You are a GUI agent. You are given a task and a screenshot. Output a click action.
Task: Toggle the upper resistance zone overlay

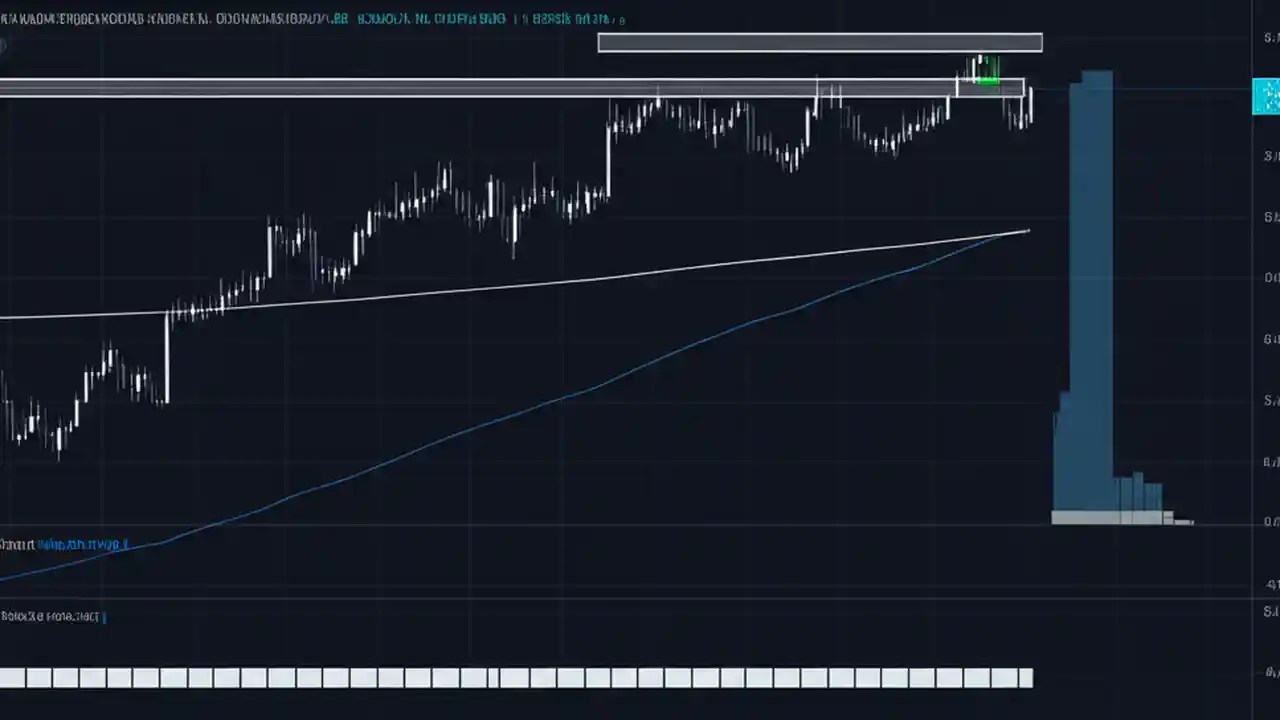coord(820,42)
